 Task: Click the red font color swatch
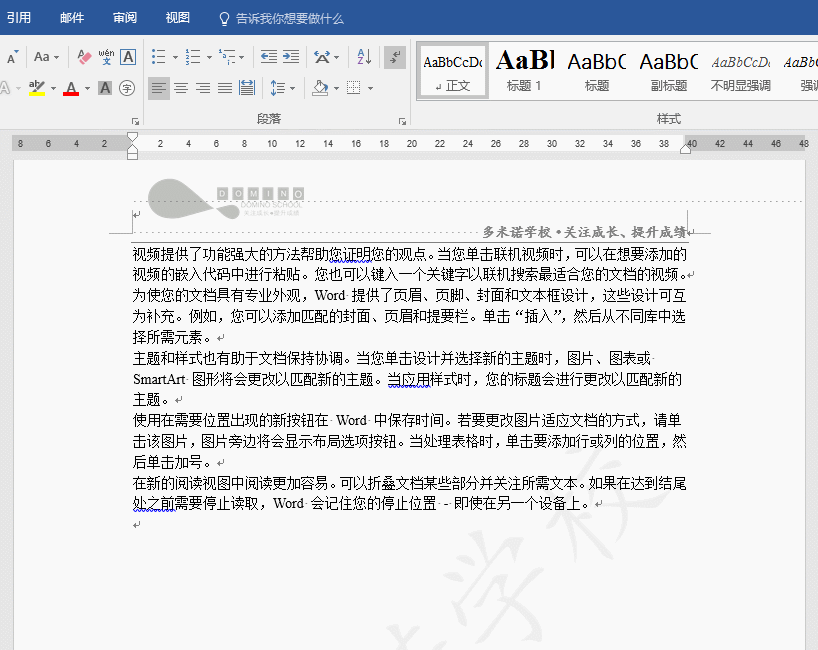pyautogui.click(x=70, y=89)
